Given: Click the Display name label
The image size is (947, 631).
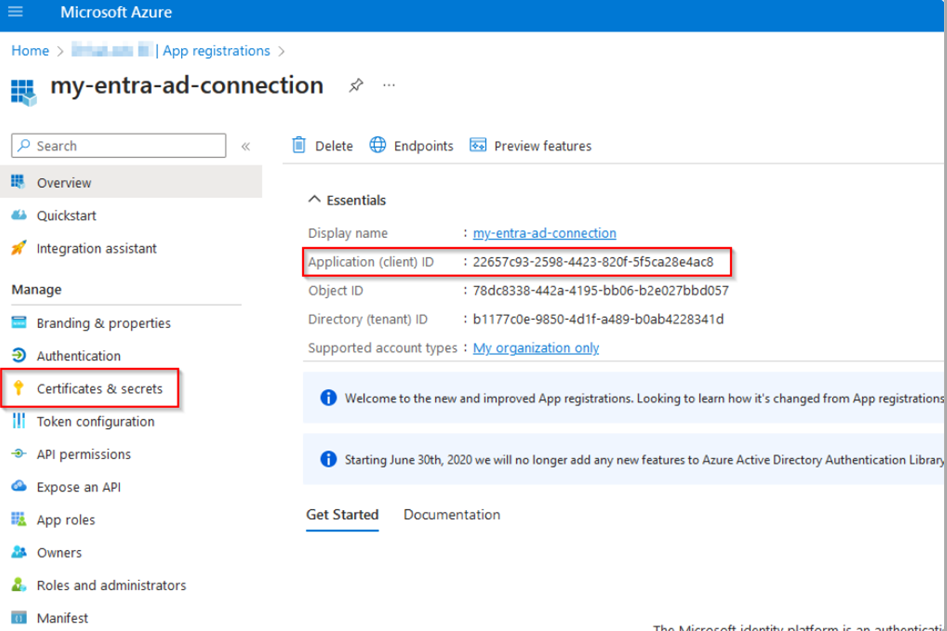Looking at the screenshot, I should click(x=348, y=233).
